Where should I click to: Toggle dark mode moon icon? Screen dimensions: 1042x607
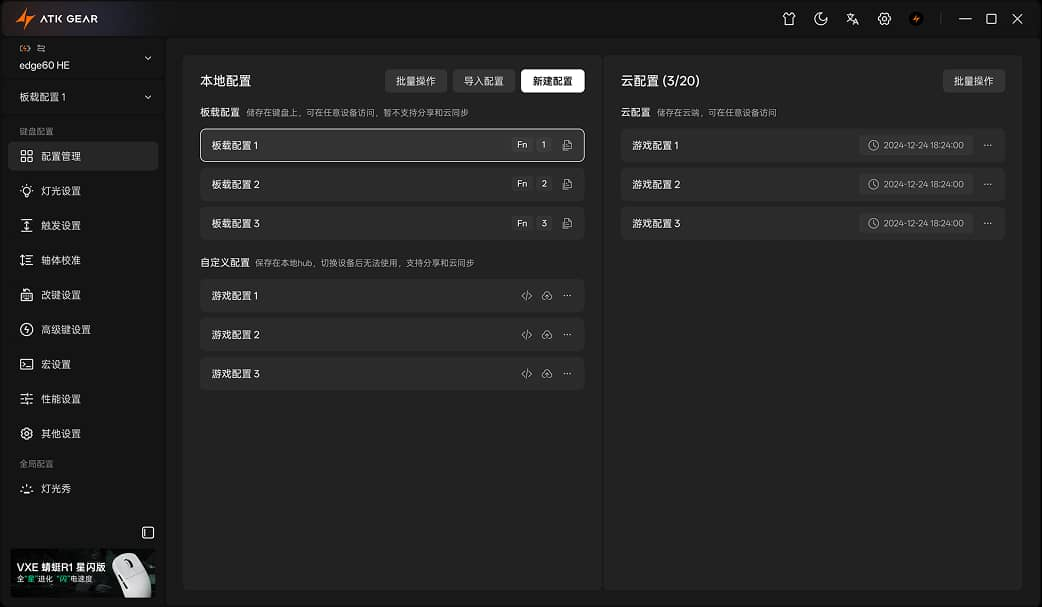tap(821, 19)
